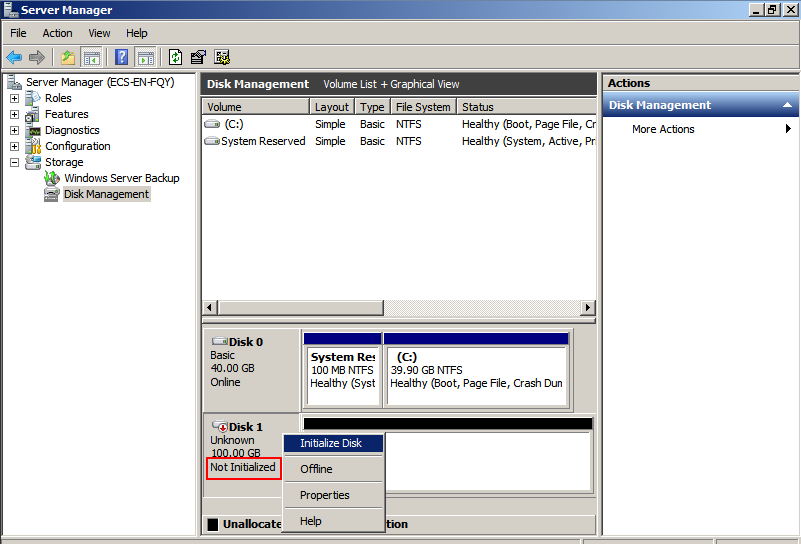Viewport: 801px width, 544px height.
Task: Click NTFS in the System Reserved row
Action: pyautogui.click(x=409, y=141)
